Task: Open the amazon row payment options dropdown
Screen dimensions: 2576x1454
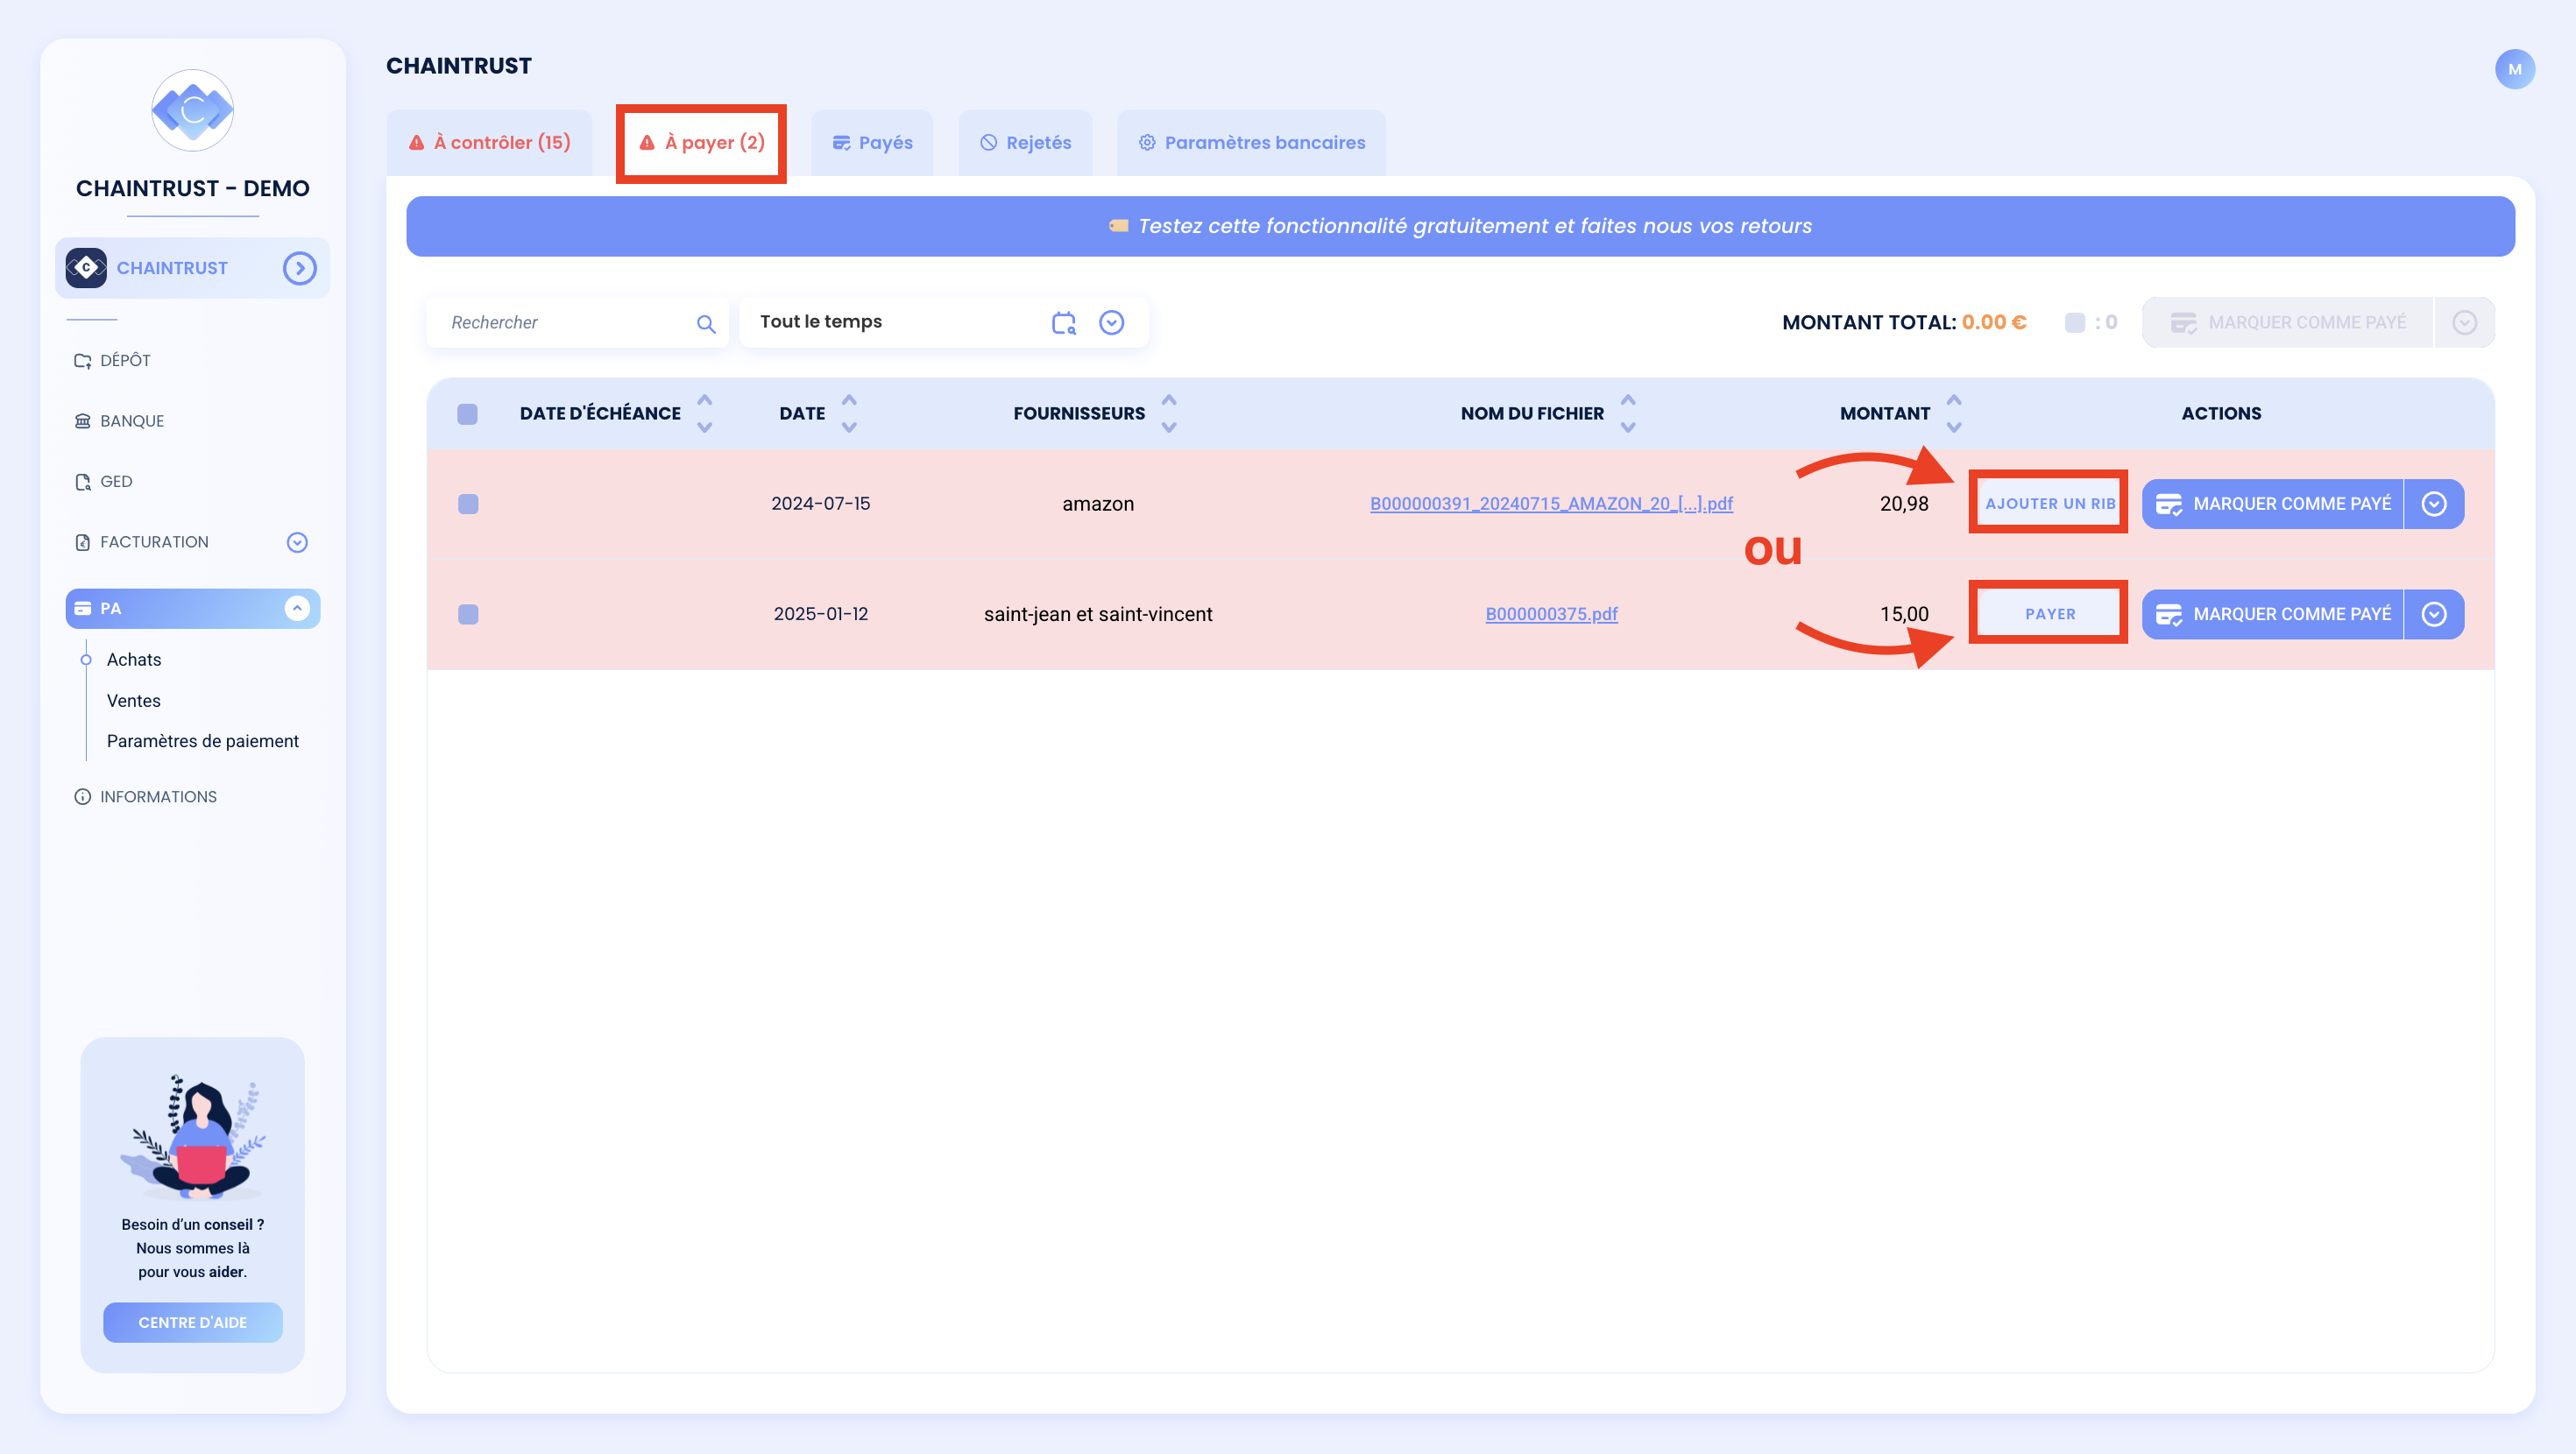Action: pyautogui.click(x=2434, y=504)
